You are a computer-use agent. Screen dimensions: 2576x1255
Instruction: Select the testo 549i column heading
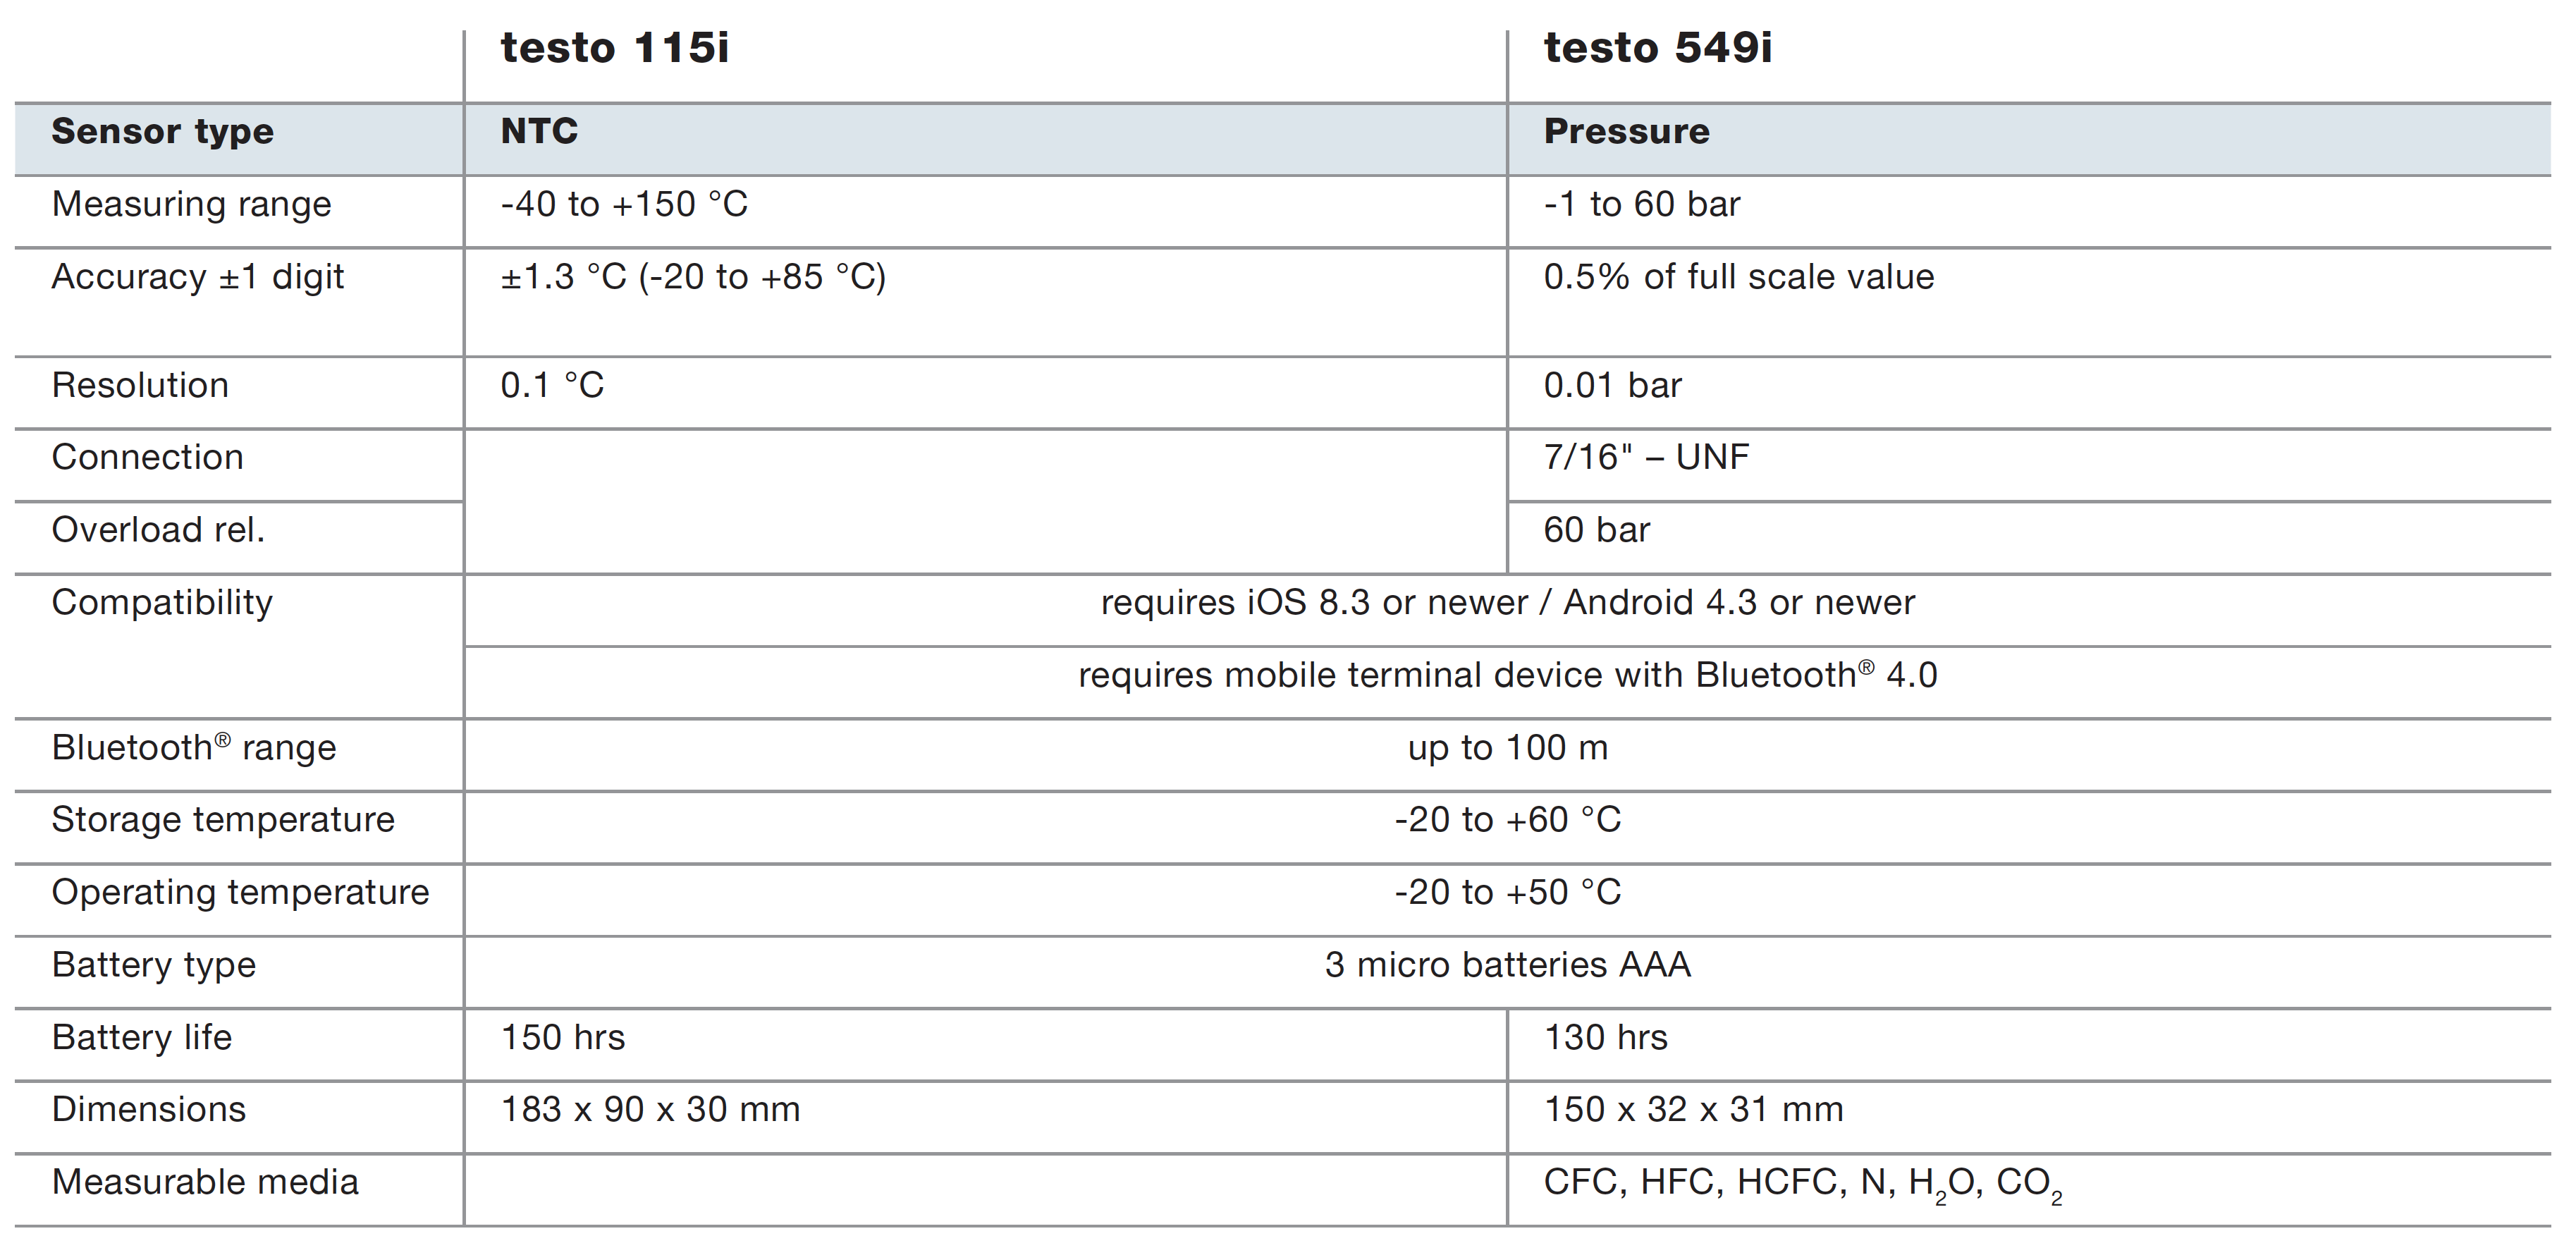coord(1657,48)
